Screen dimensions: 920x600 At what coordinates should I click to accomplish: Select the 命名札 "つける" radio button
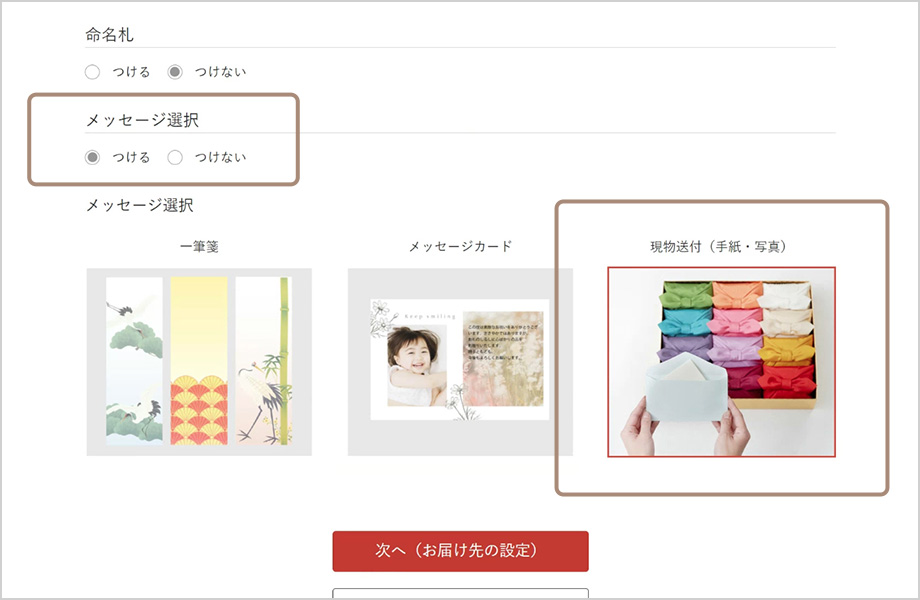(x=92, y=72)
